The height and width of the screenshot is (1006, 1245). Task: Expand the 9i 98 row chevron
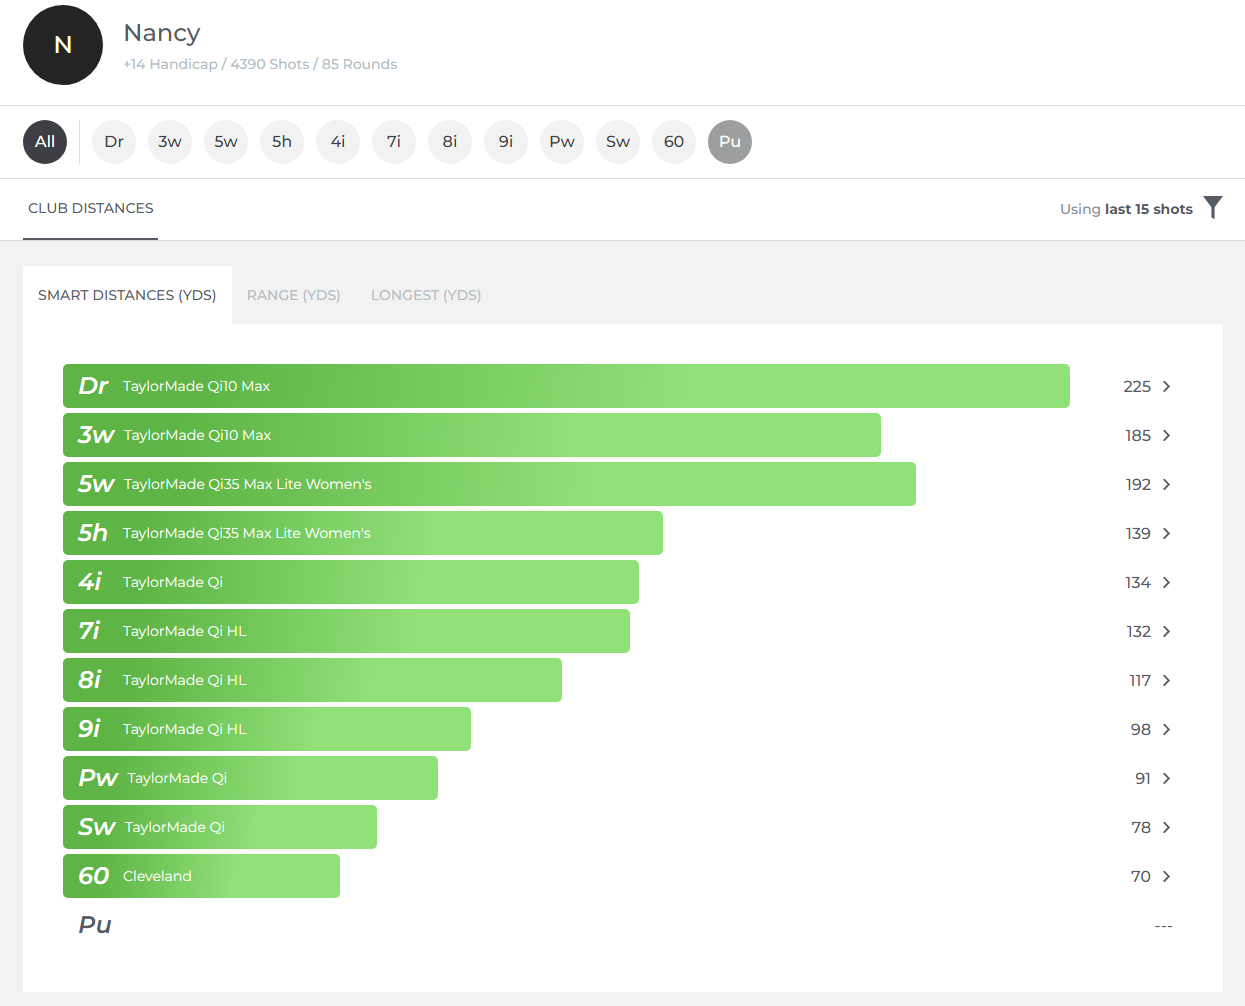point(1166,729)
